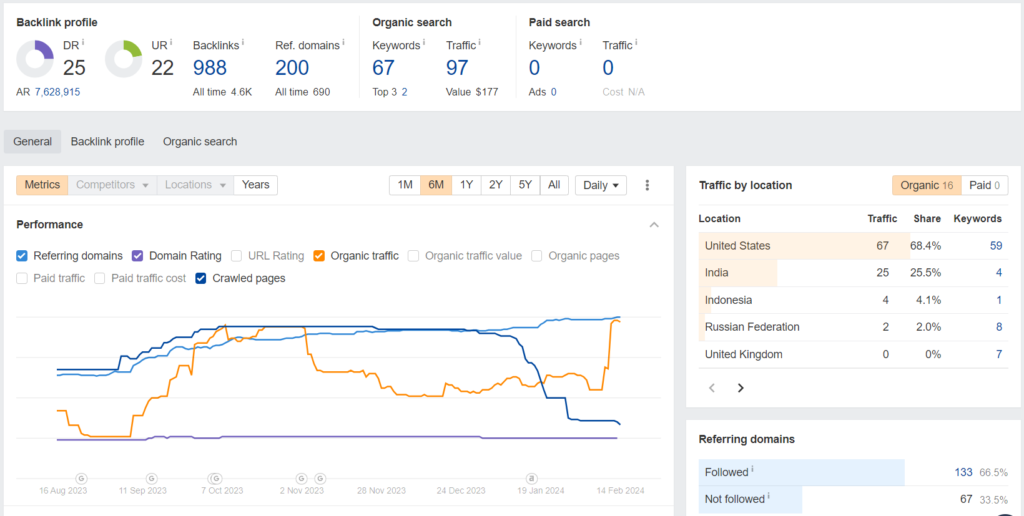Click the info icon beside Paid search Keywords
The image size is (1024, 516).
pyautogui.click(x=580, y=42)
